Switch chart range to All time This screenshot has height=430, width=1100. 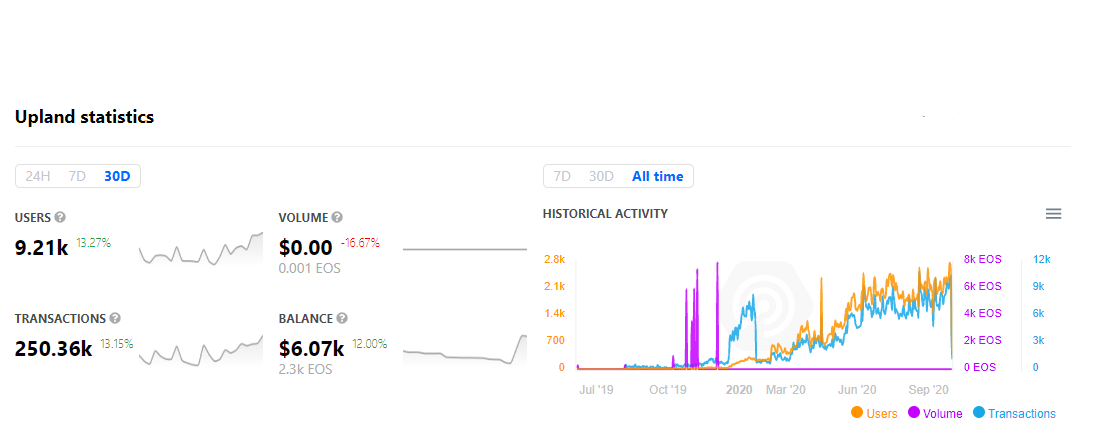tap(657, 176)
